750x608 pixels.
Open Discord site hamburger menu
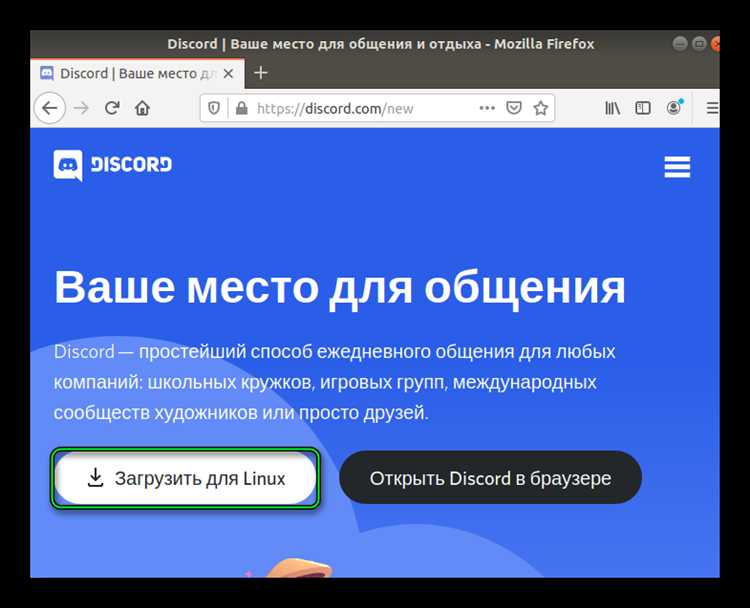(677, 166)
